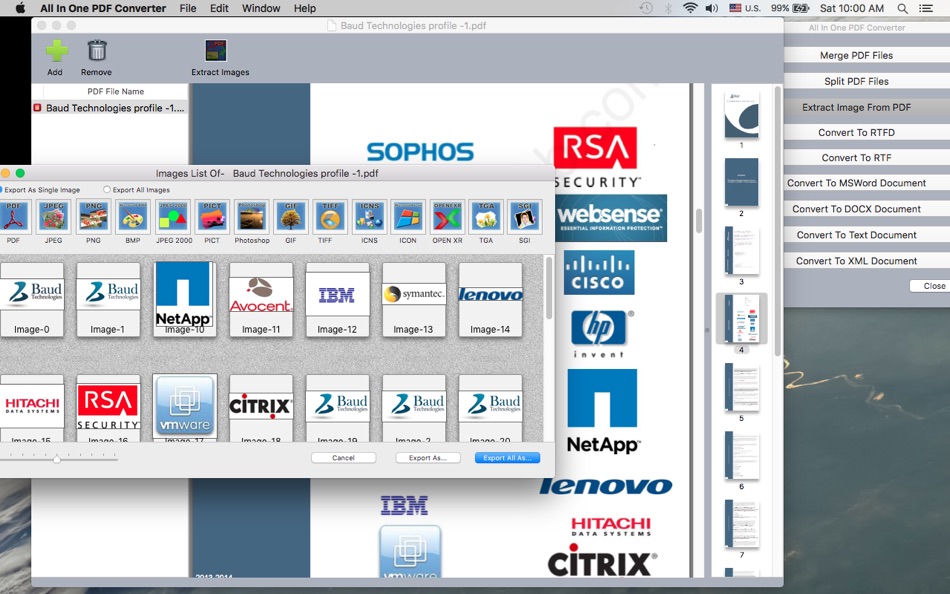Select the Image-14 Lenovo thumbnail
The image size is (950, 594).
pyautogui.click(x=490, y=299)
